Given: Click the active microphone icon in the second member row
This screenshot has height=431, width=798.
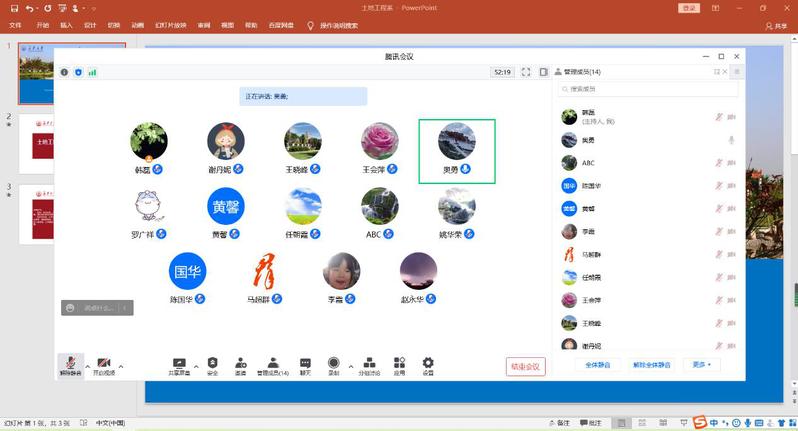Looking at the screenshot, I should point(731,140).
